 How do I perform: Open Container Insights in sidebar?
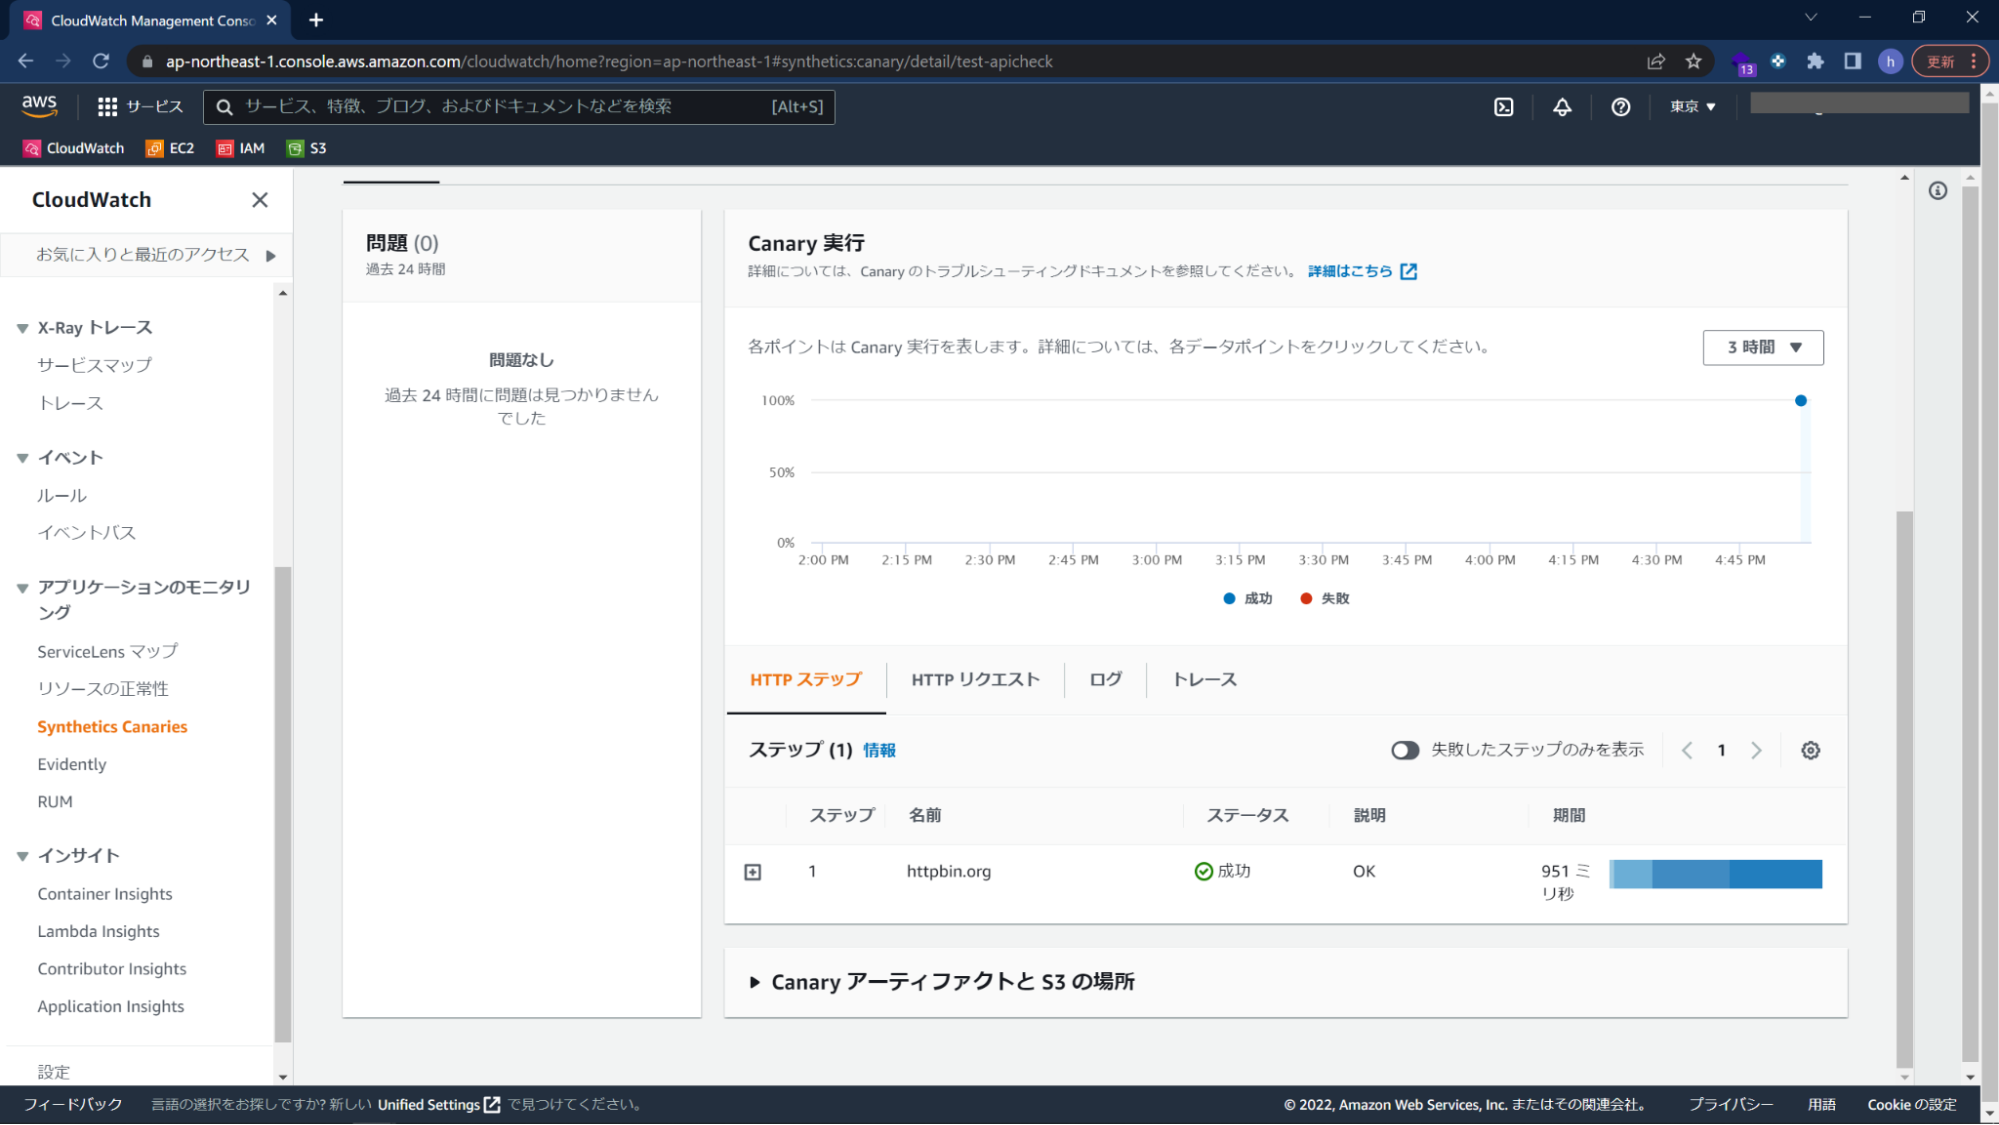[105, 894]
